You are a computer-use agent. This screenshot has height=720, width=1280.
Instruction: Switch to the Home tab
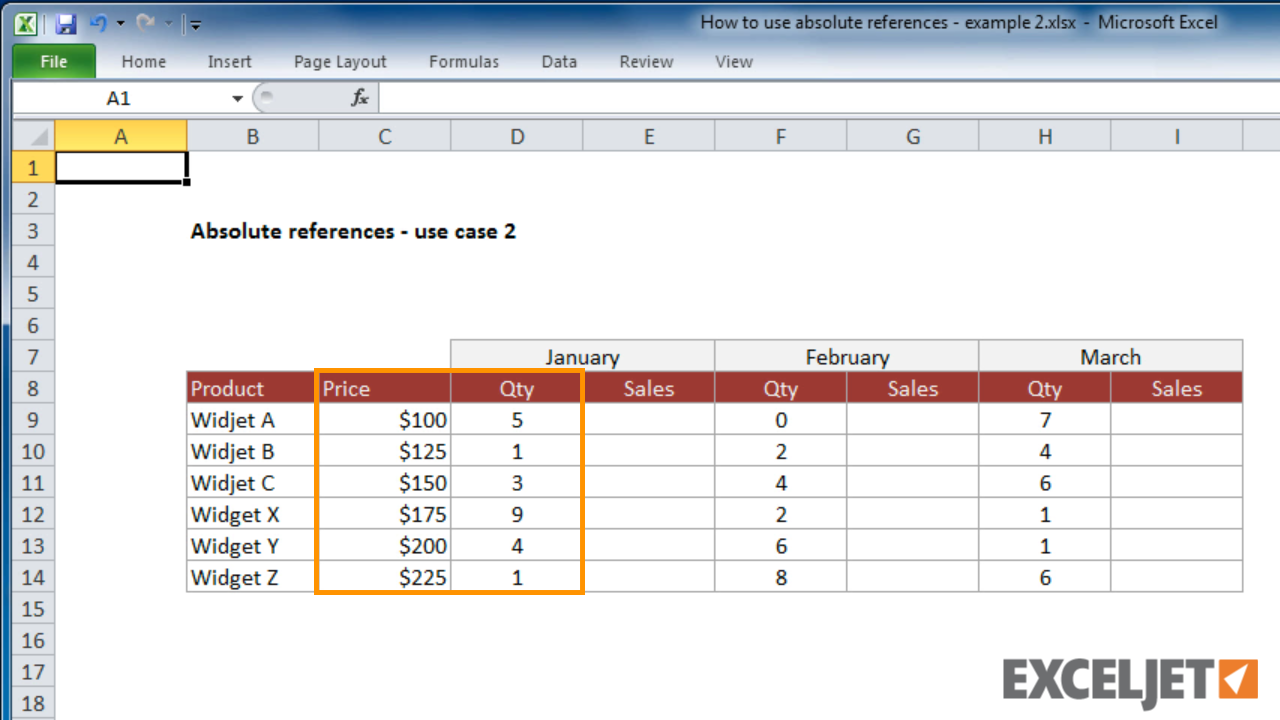tap(144, 61)
